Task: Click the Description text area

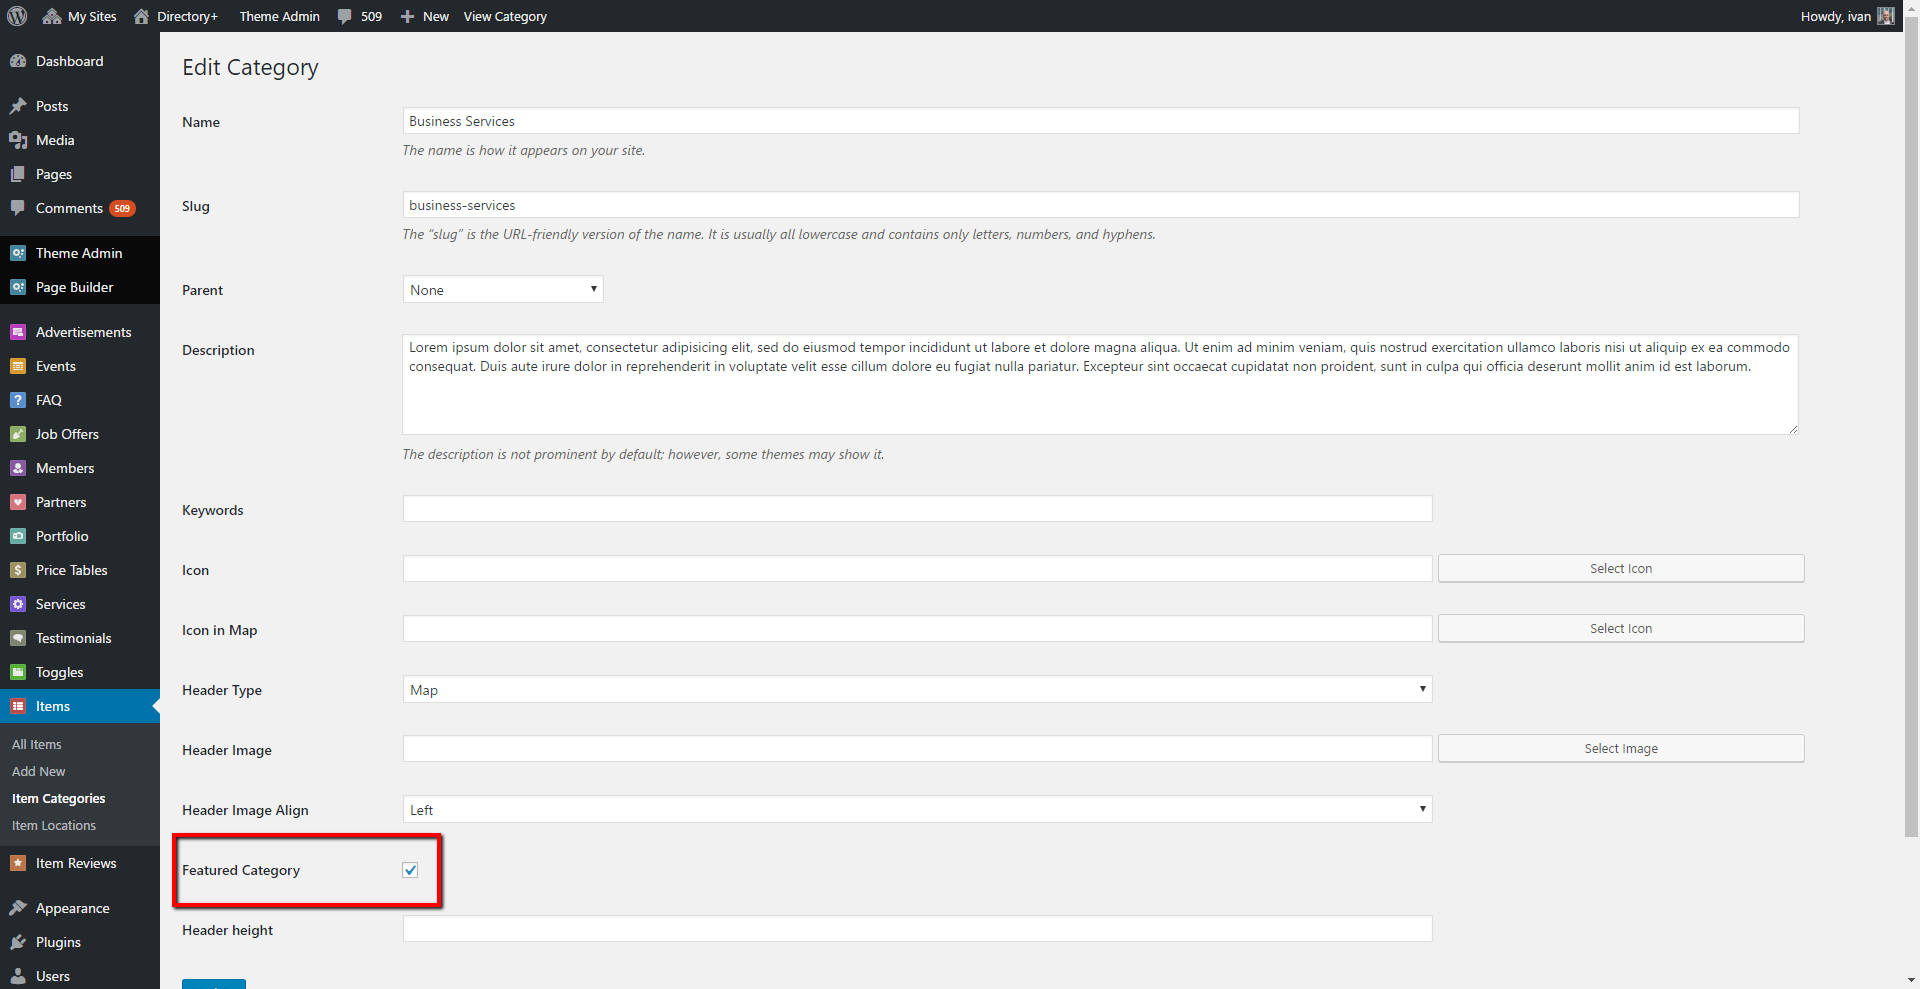Action: click(x=1100, y=384)
